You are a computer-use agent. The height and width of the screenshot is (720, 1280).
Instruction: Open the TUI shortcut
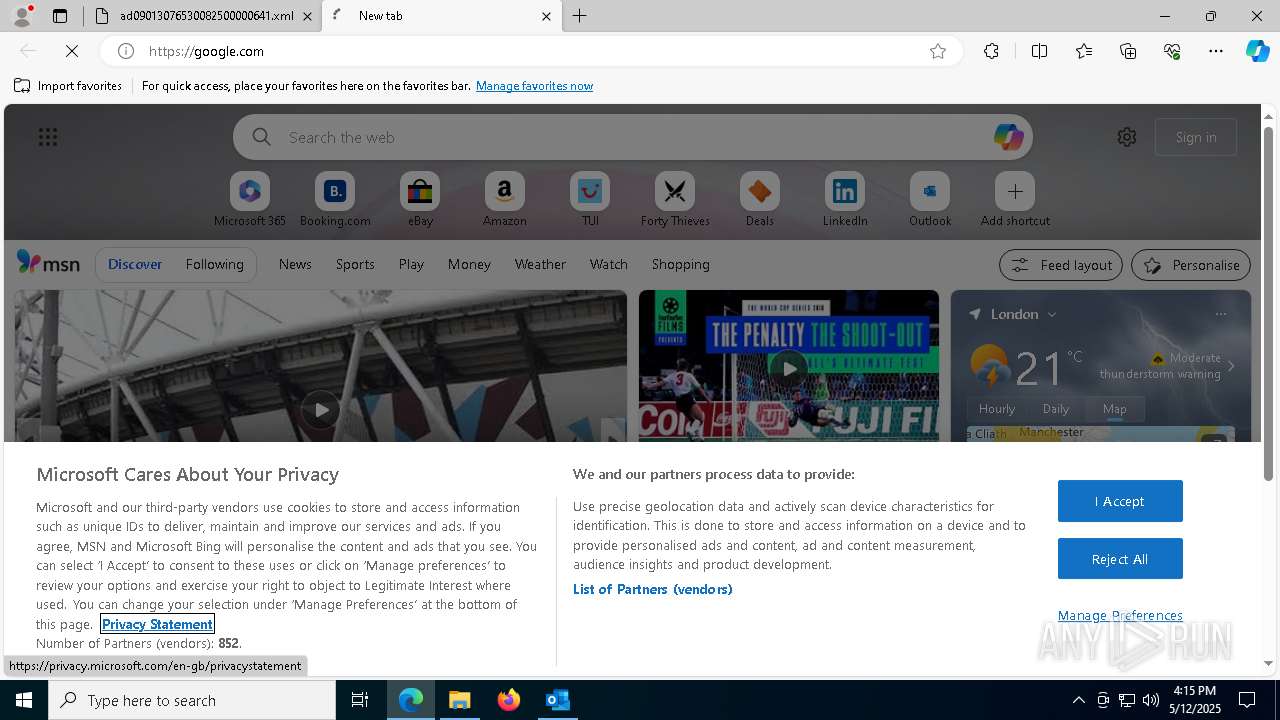[x=590, y=199]
